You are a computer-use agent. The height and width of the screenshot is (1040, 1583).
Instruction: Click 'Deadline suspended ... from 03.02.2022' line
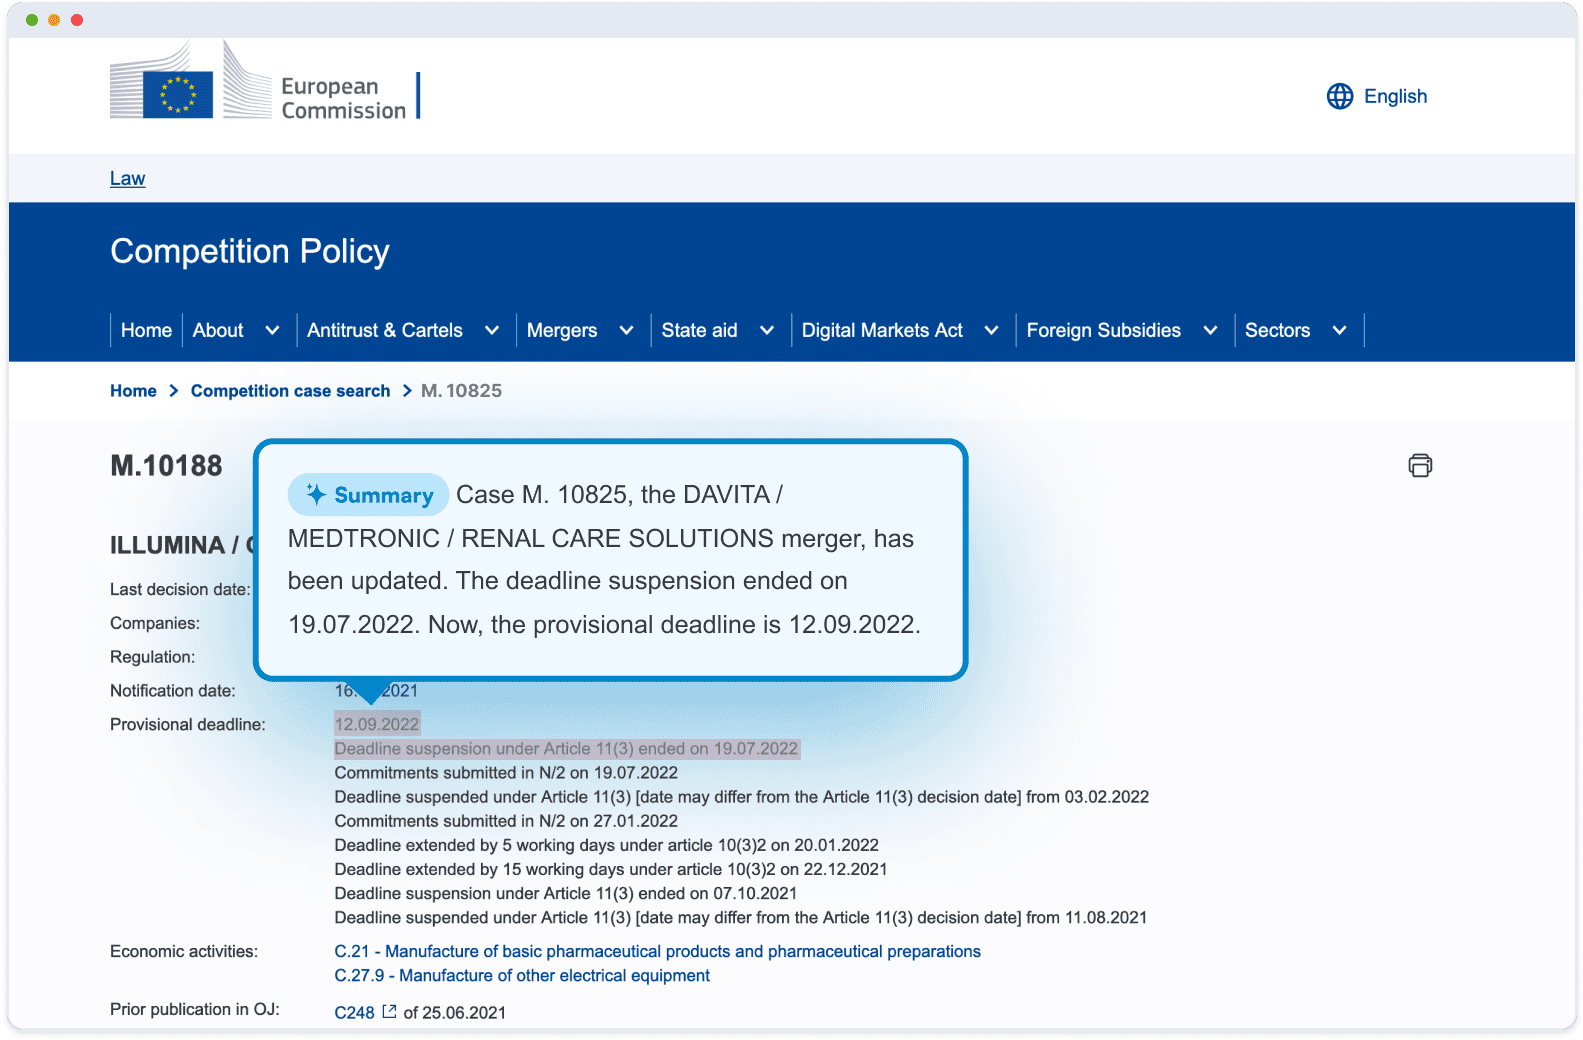point(741,797)
